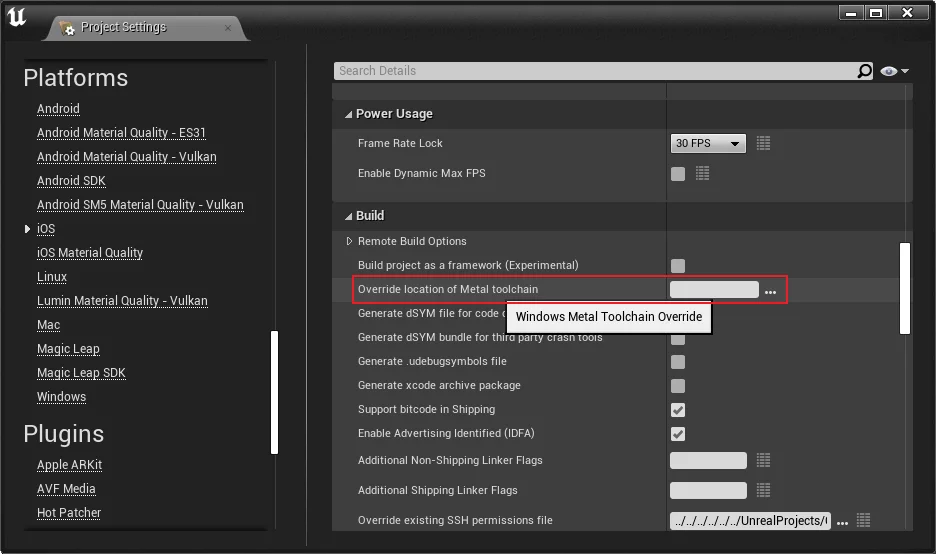Open Windows platform settings
Viewport: 936px width, 554px height.
(x=61, y=396)
